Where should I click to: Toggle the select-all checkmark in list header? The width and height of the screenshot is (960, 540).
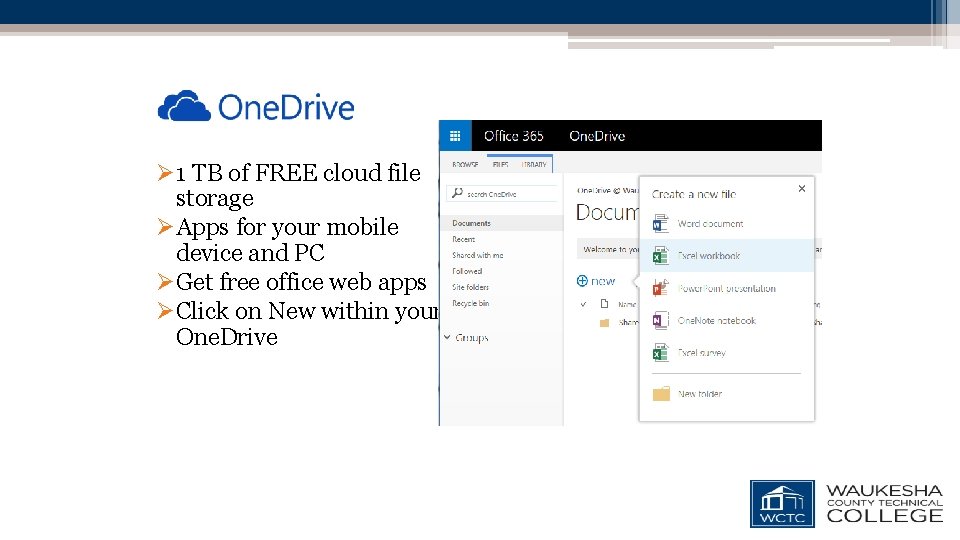point(583,304)
